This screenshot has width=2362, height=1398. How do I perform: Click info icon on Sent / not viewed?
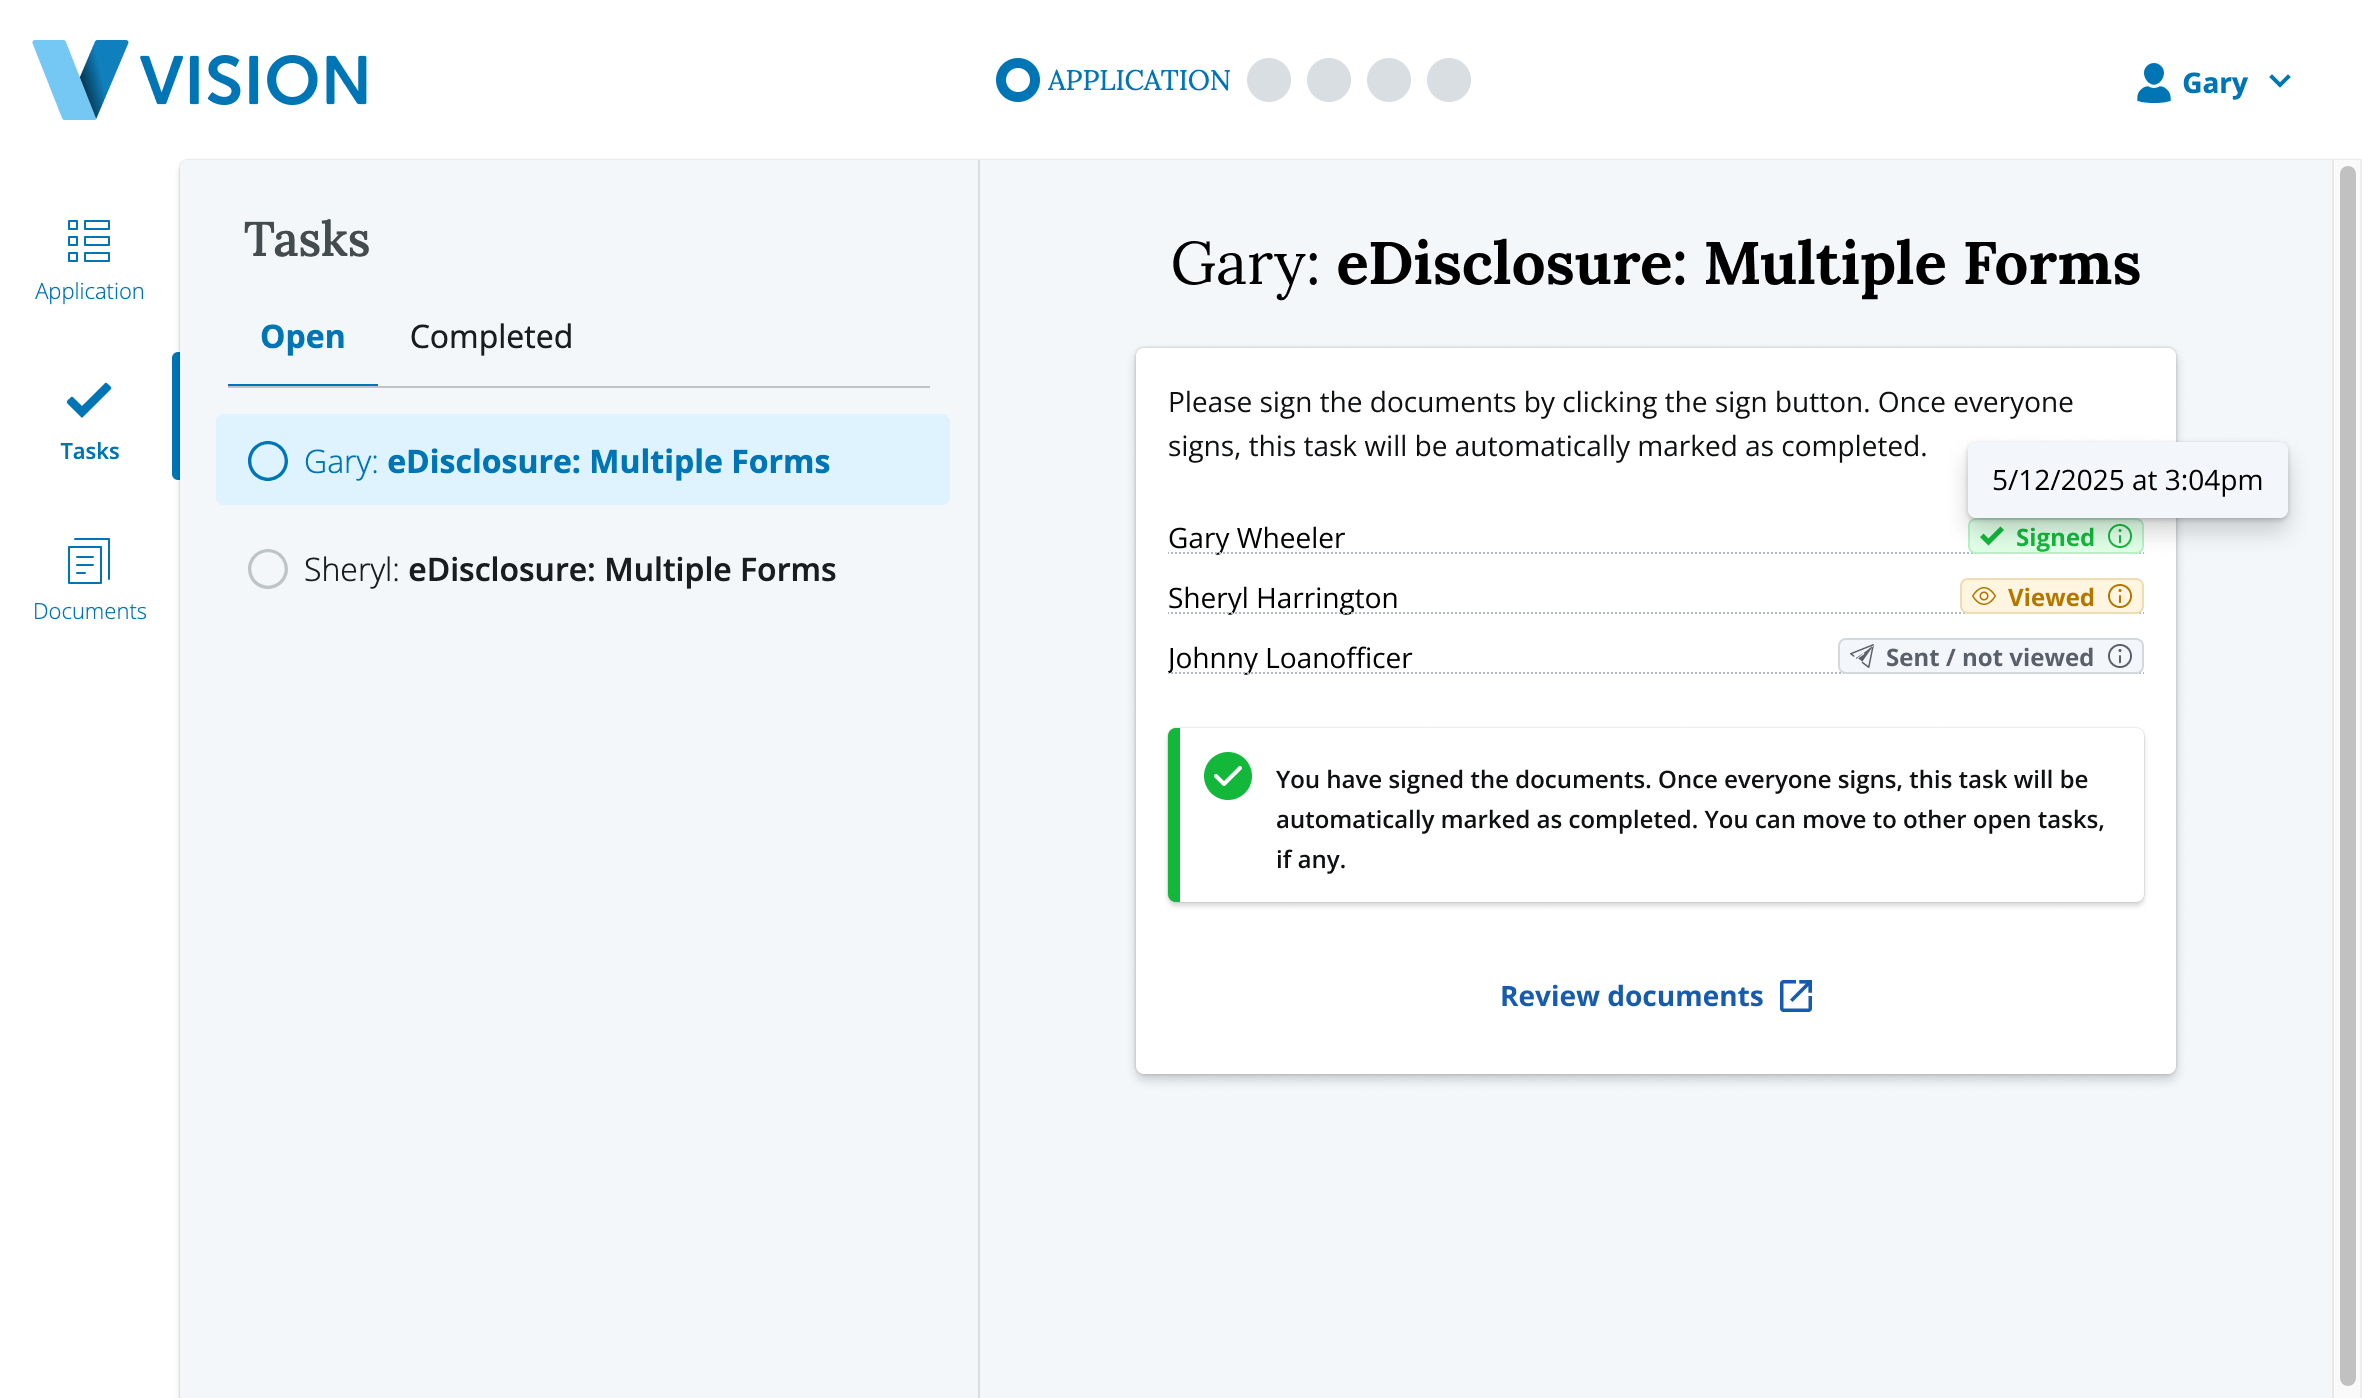click(x=2120, y=656)
